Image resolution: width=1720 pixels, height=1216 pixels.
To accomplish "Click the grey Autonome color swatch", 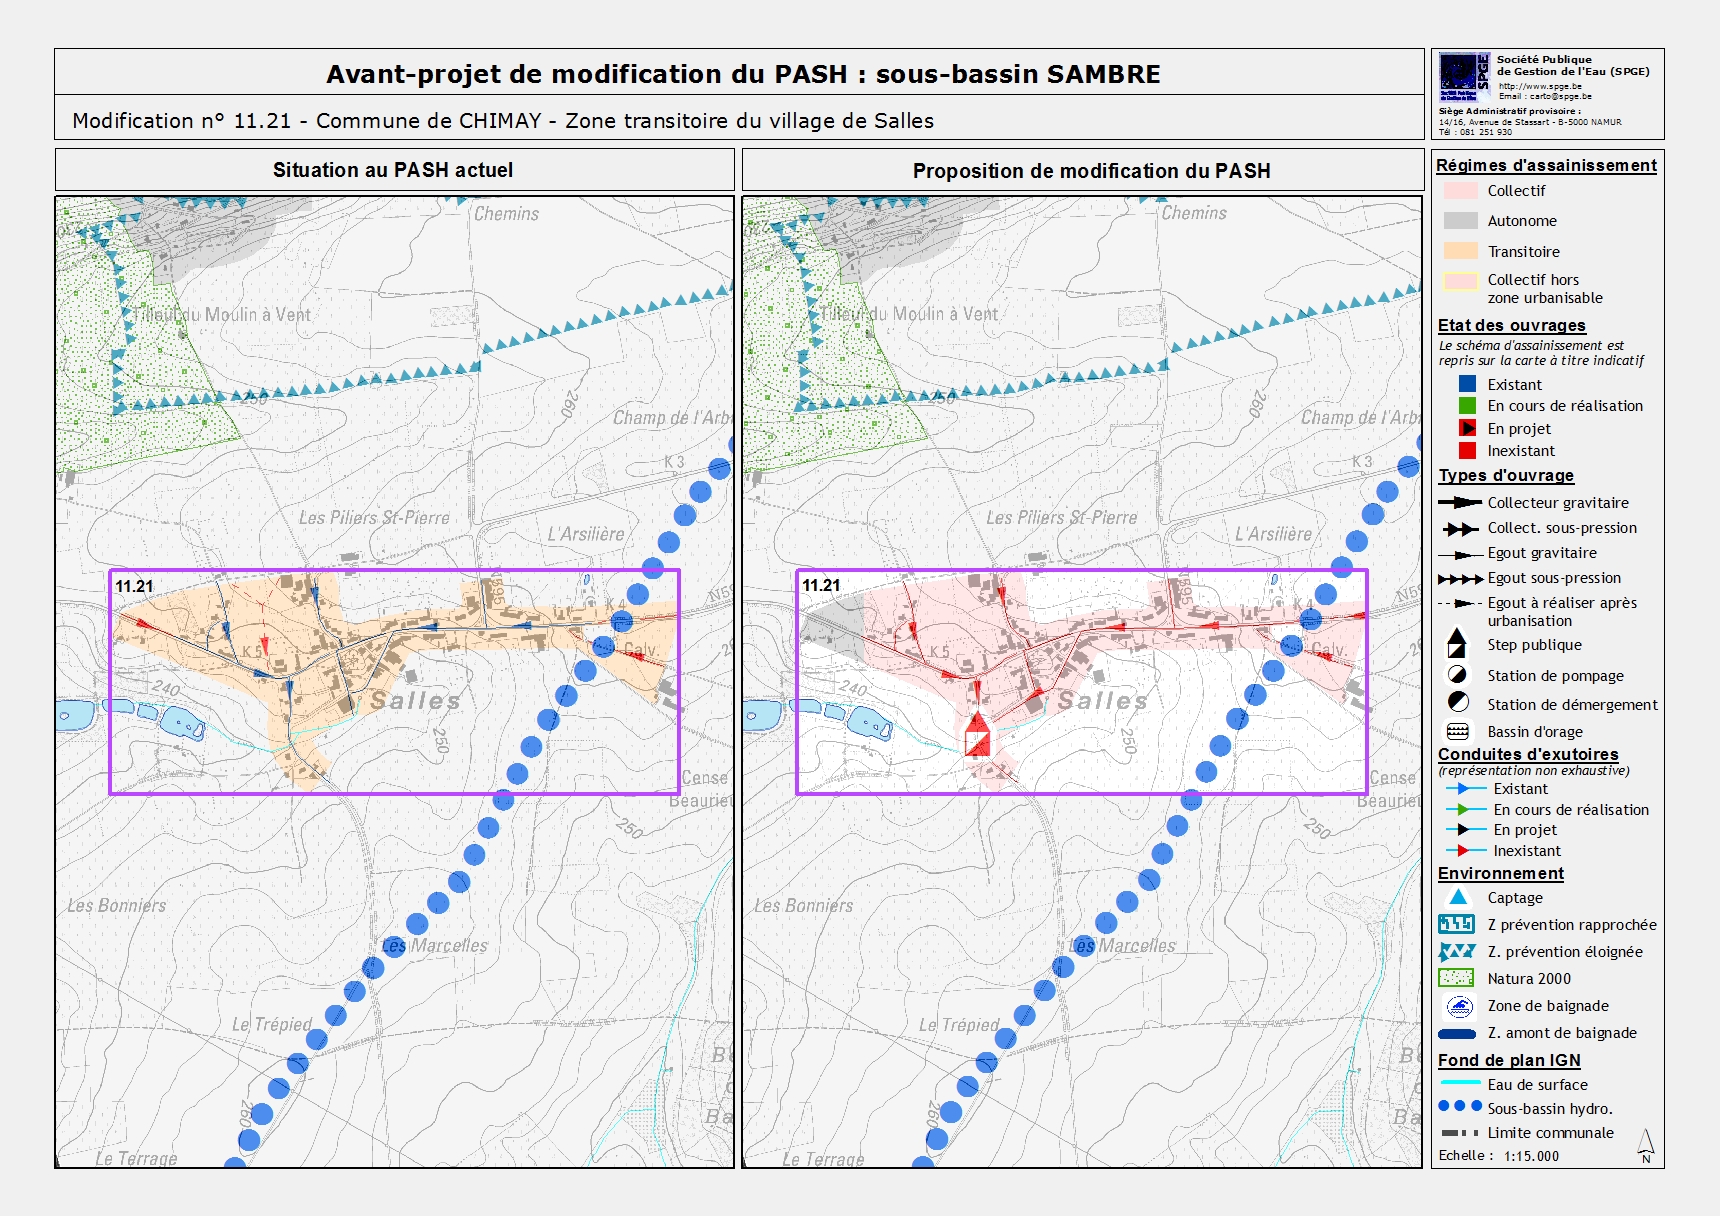I will coord(1460,220).
